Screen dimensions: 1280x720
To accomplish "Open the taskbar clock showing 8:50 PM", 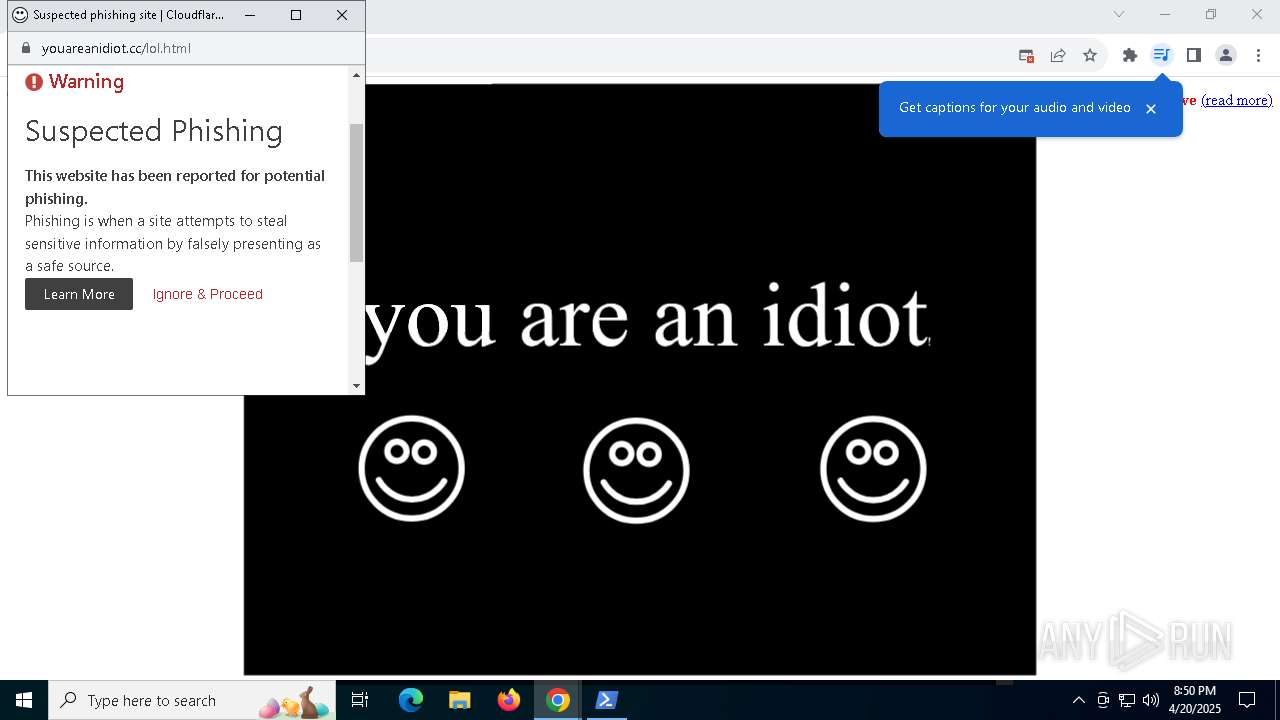I will (x=1195, y=700).
